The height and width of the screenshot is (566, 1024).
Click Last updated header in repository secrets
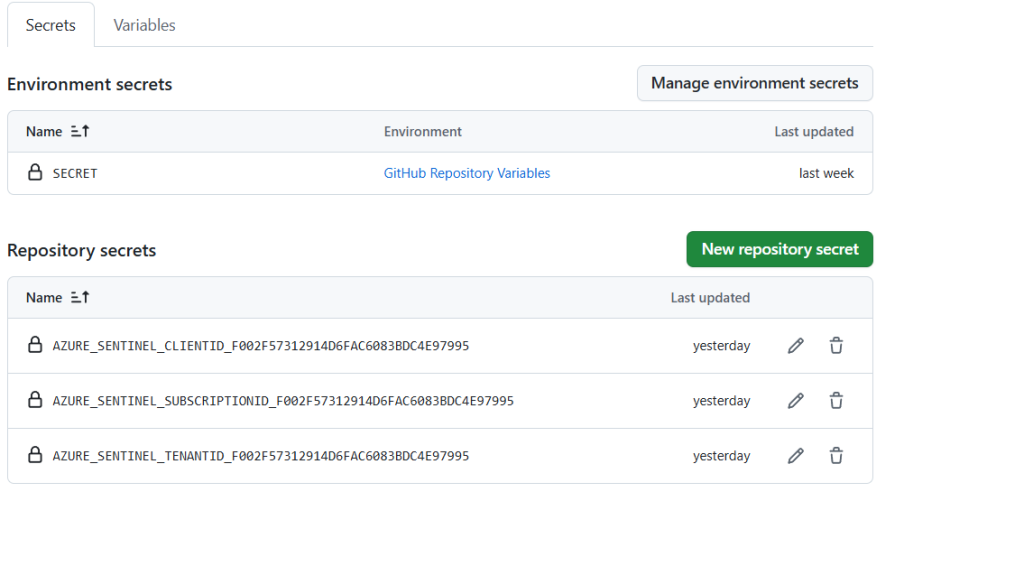pos(710,298)
